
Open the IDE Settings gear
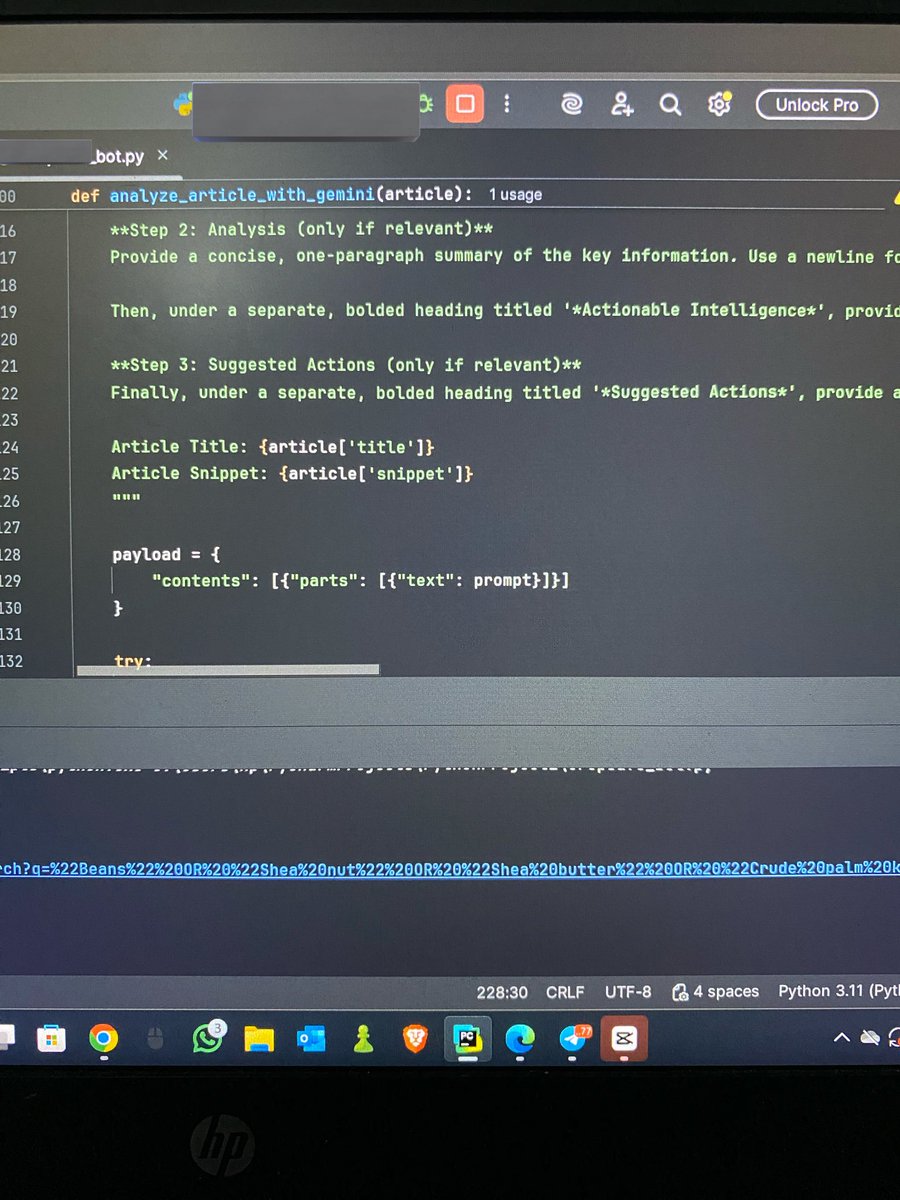pos(719,104)
